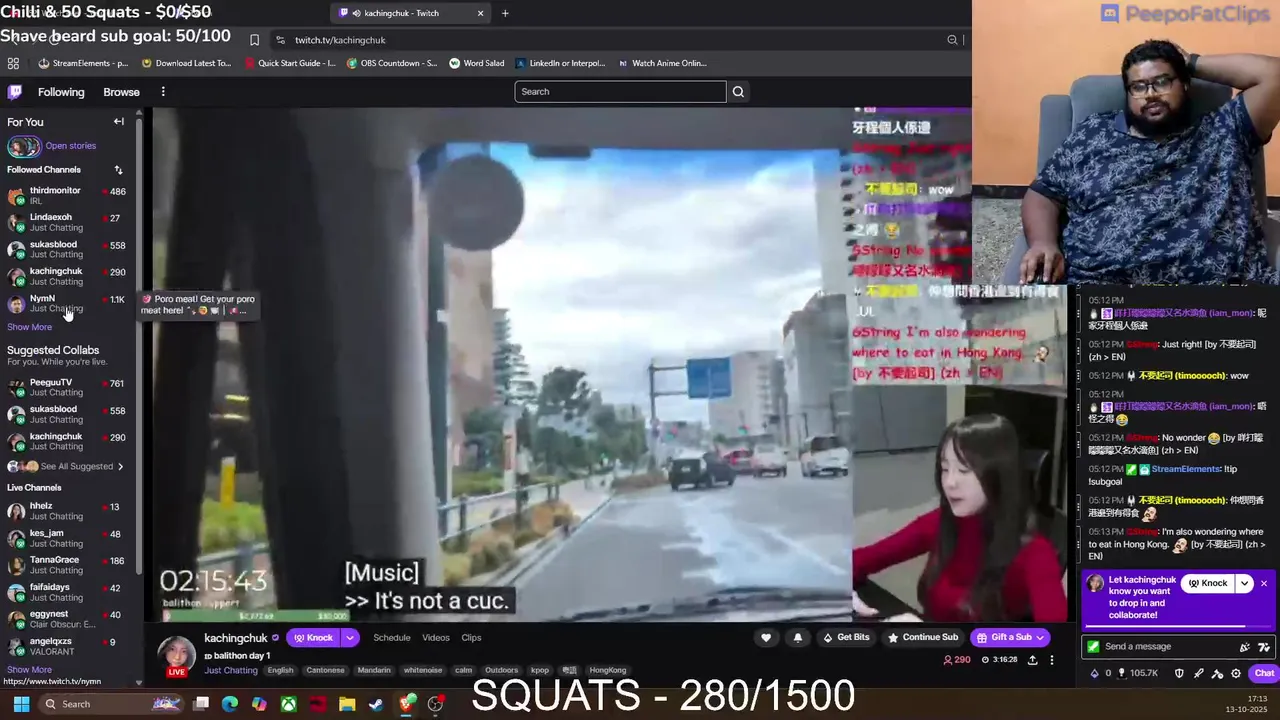The width and height of the screenshot is (1280, 720).
Task: Click the Get Bits button
Action: pyautogui.click(x=846, y=637)
